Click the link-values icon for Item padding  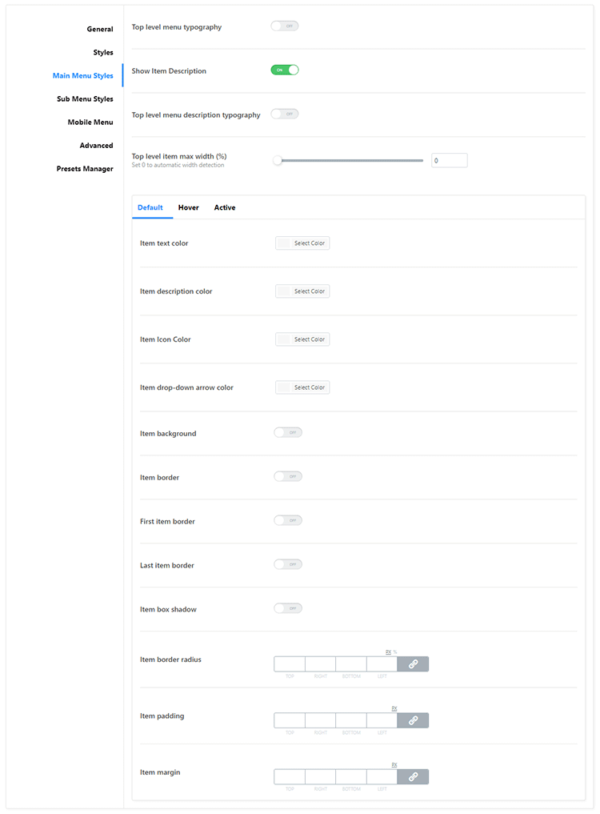413,720
